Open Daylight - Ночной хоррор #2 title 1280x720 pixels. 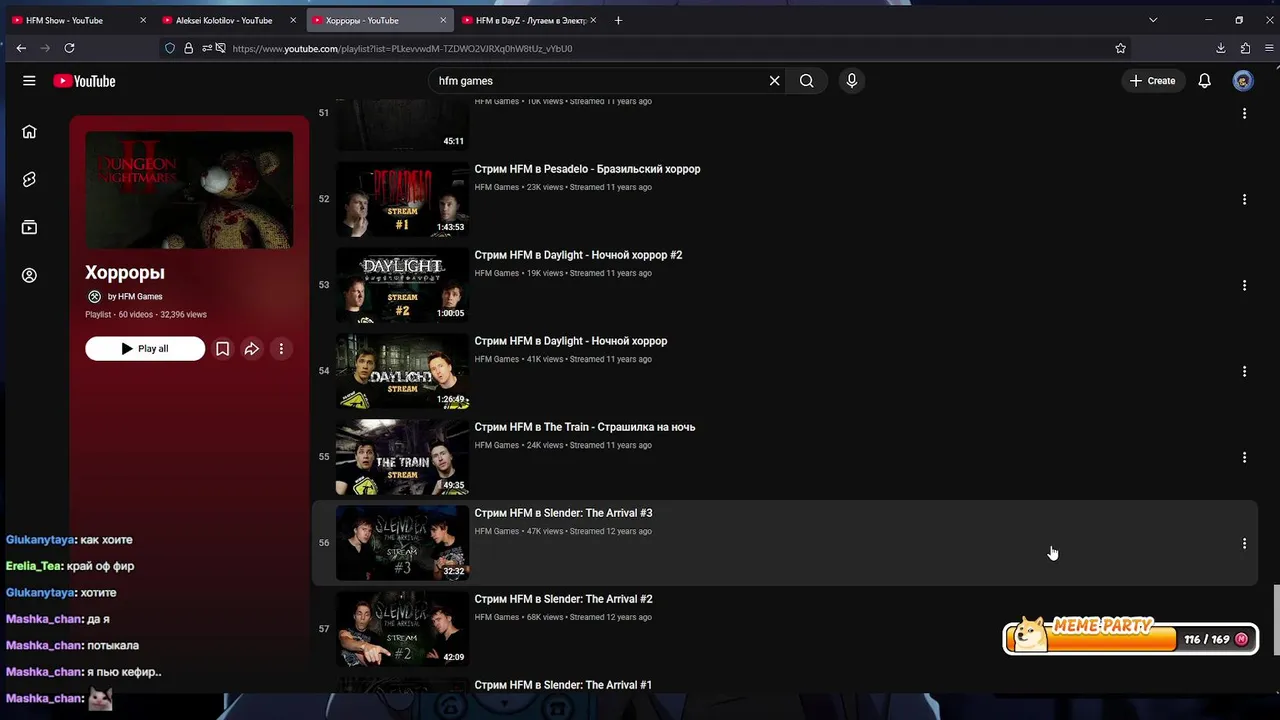578,255
